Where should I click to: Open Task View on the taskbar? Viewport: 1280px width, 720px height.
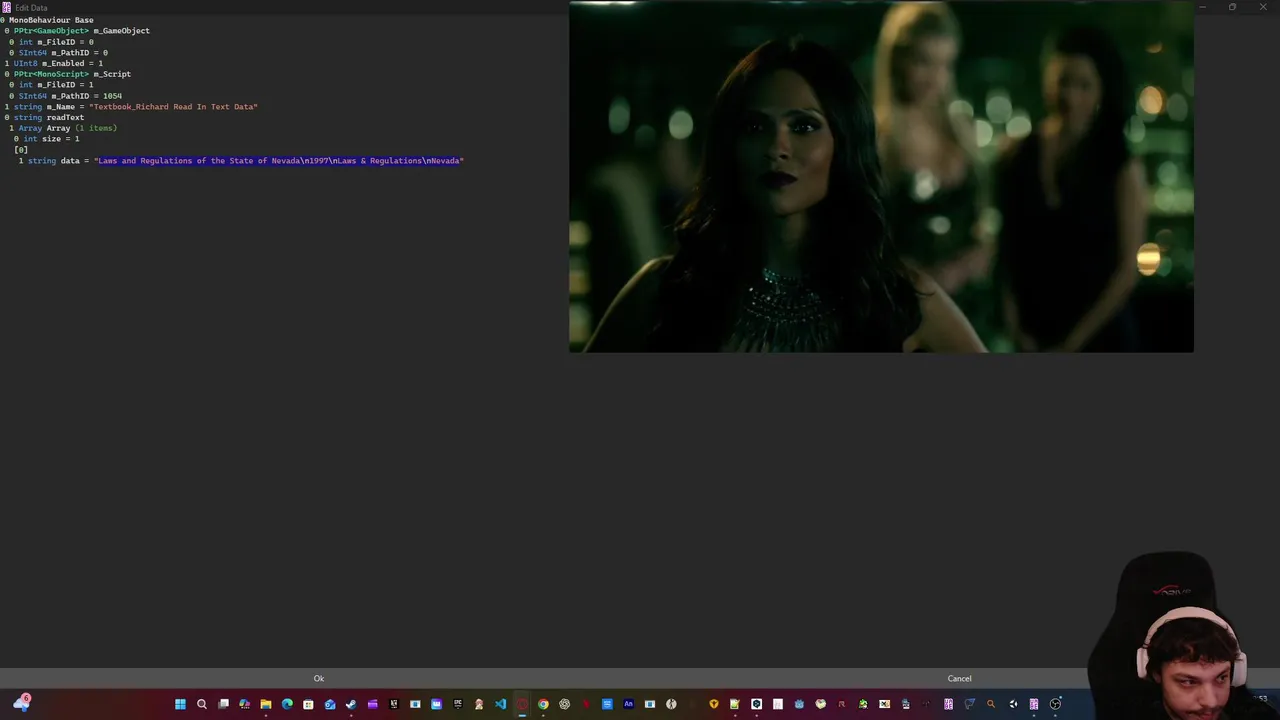[223, 704]
